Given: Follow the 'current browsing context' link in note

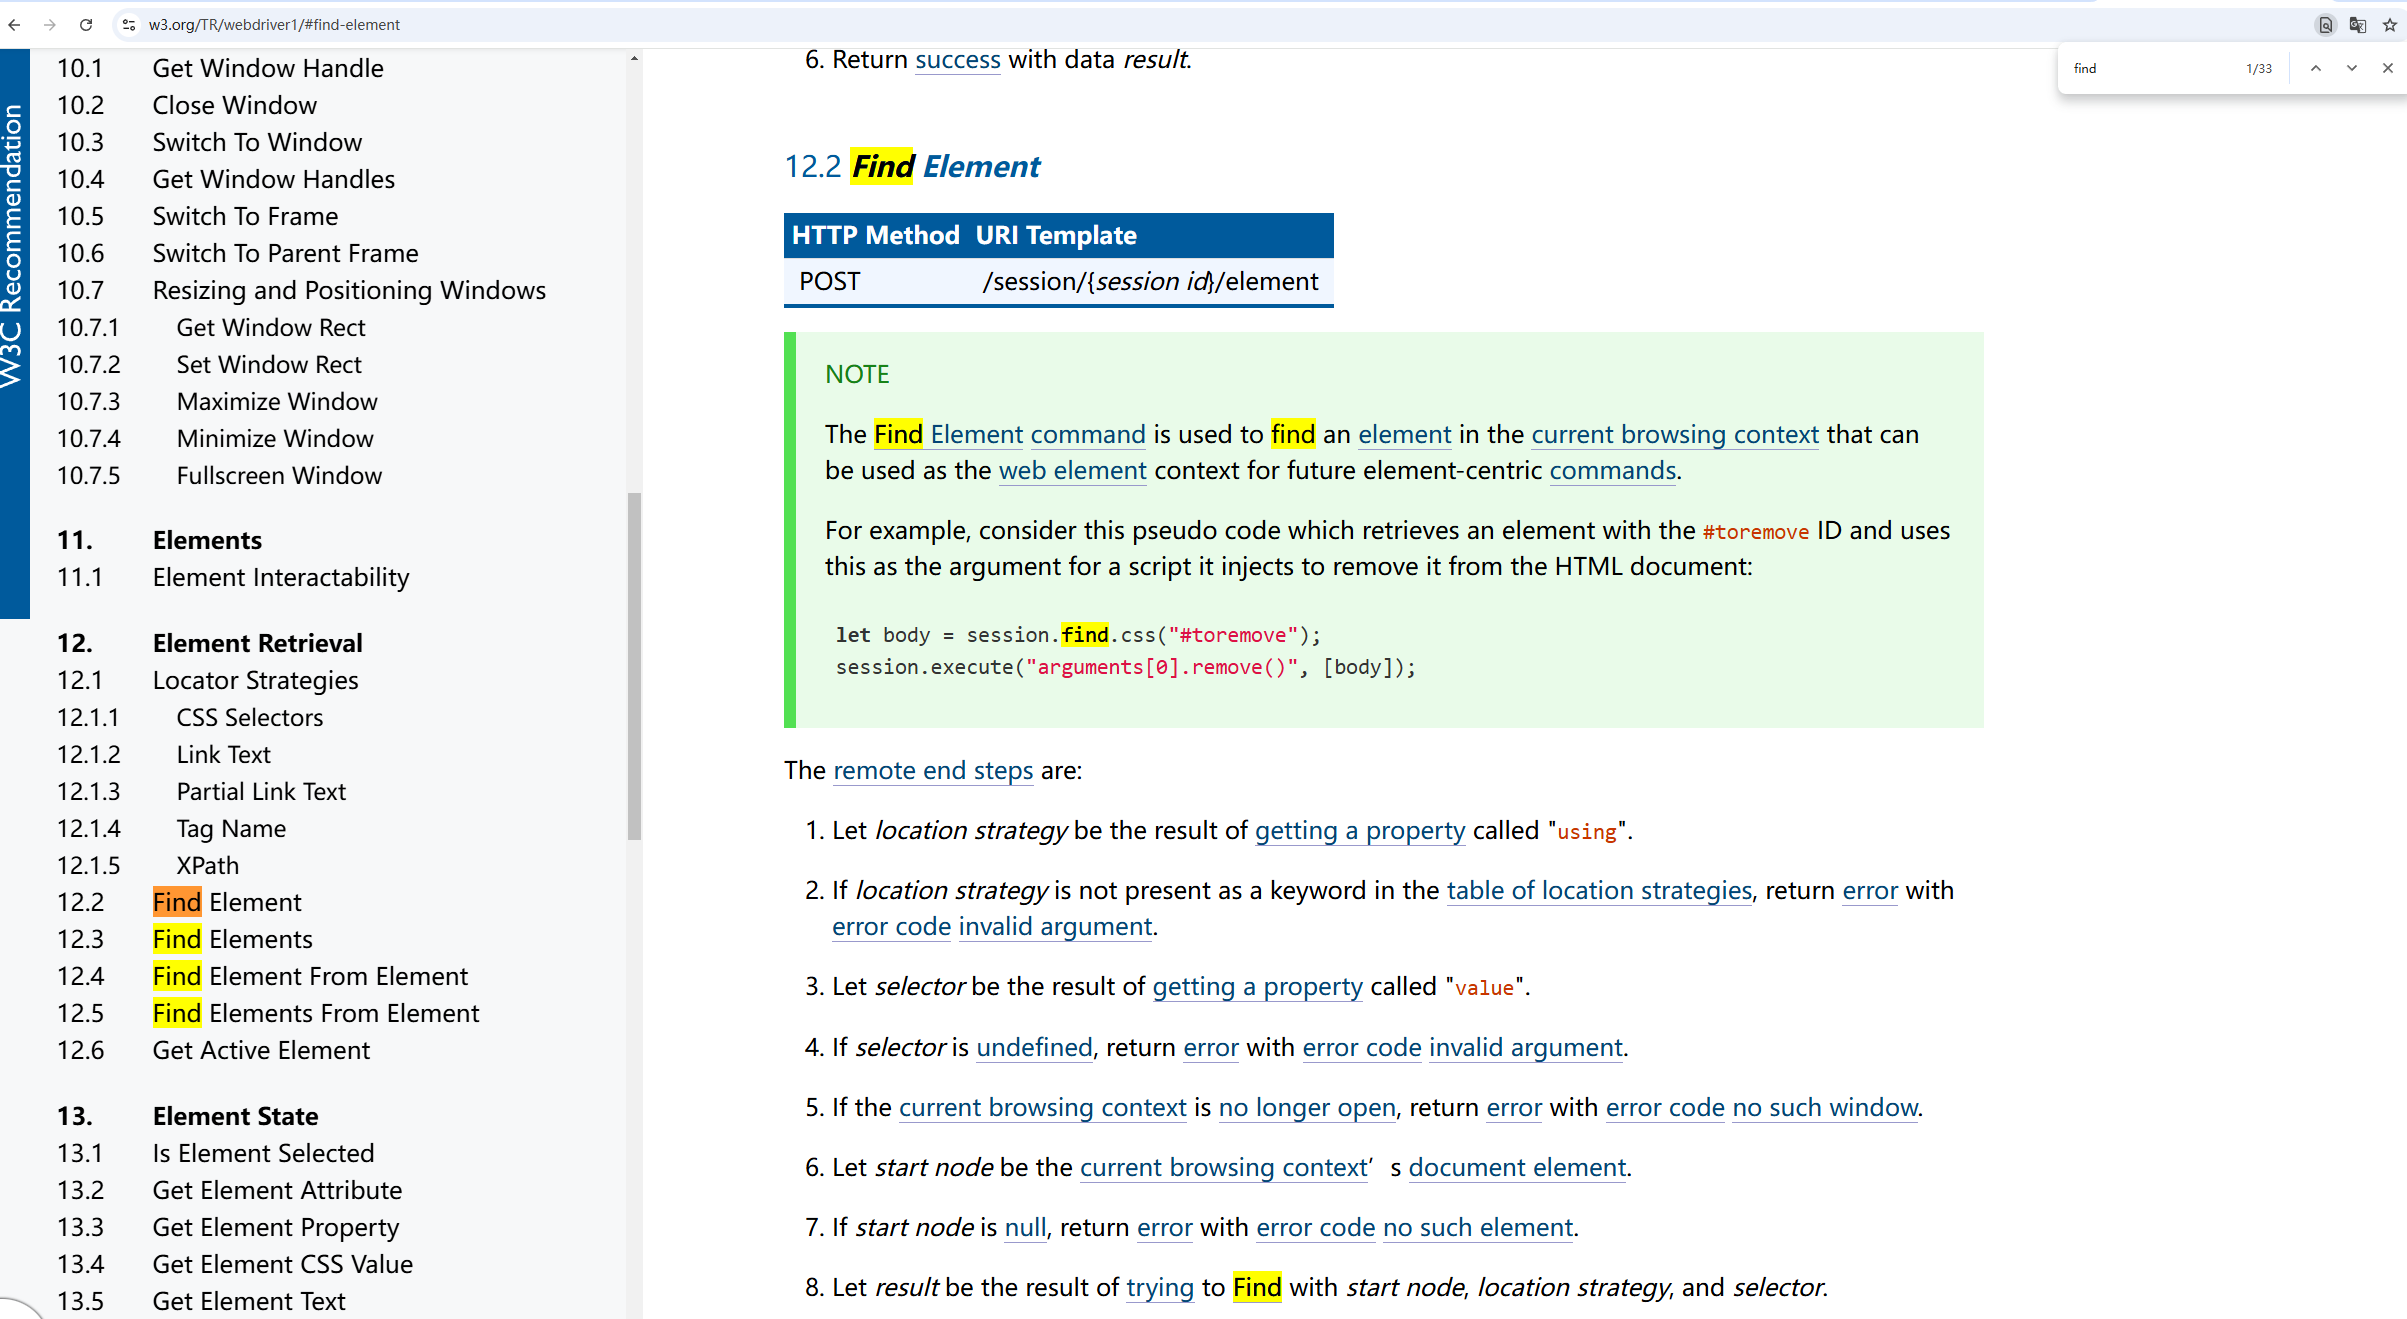Looking at the screenshot, I should pos(1674,434).
